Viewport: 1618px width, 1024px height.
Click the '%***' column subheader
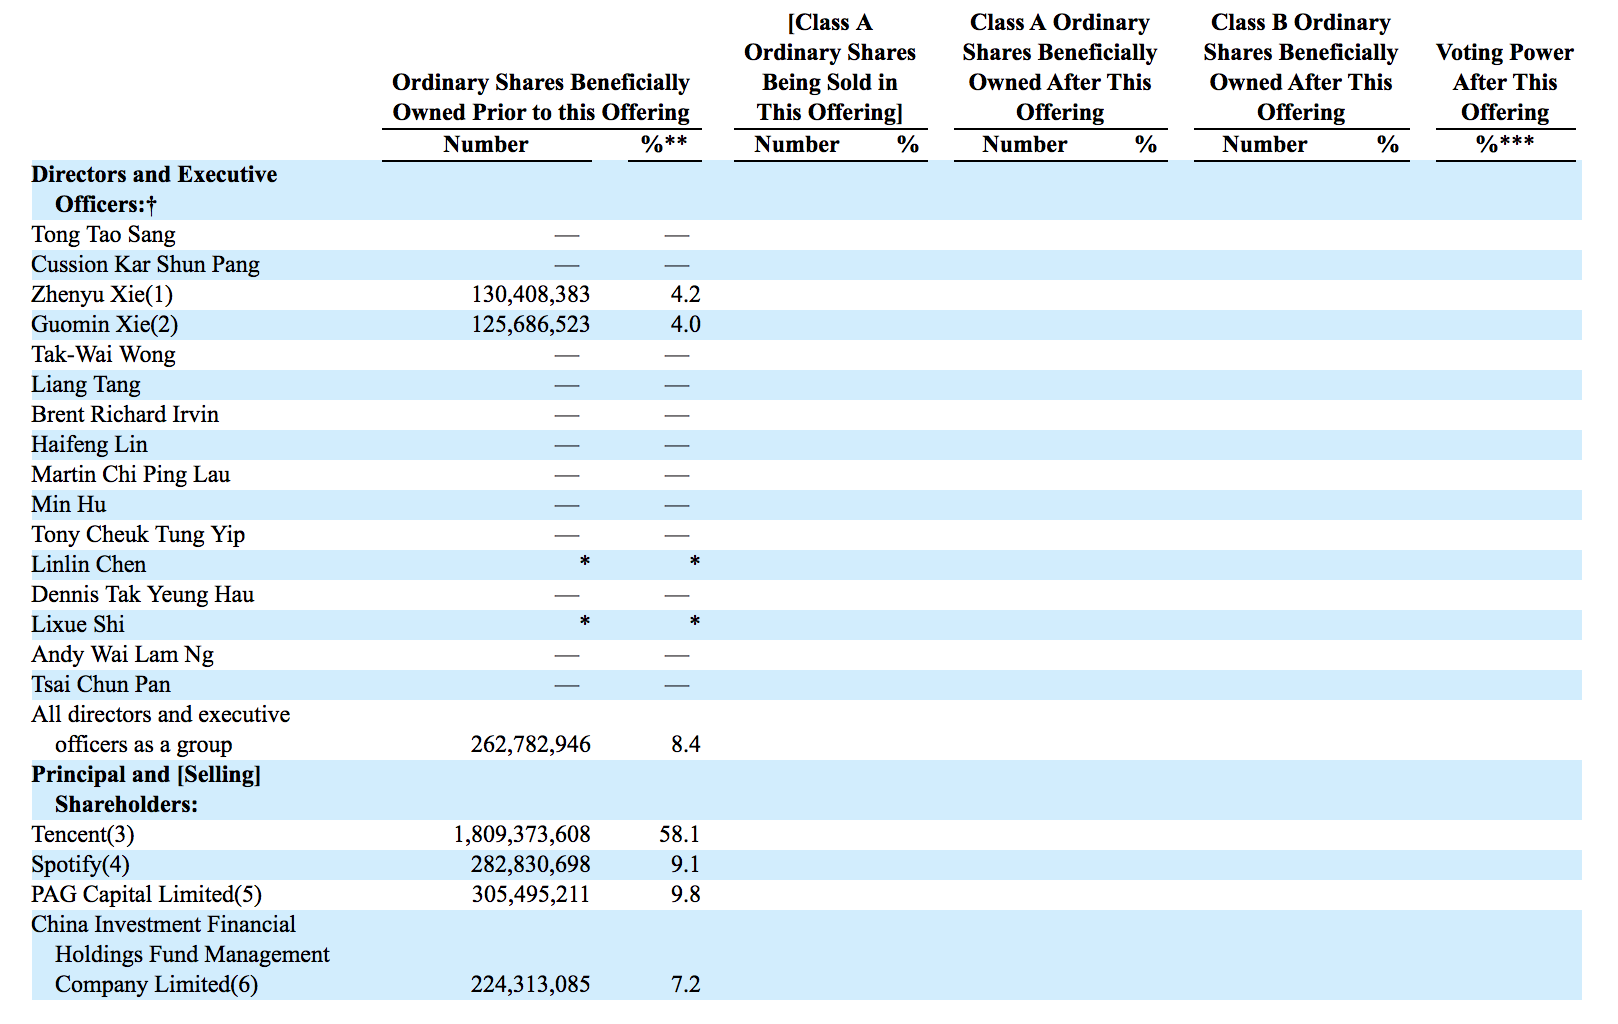1505,145
